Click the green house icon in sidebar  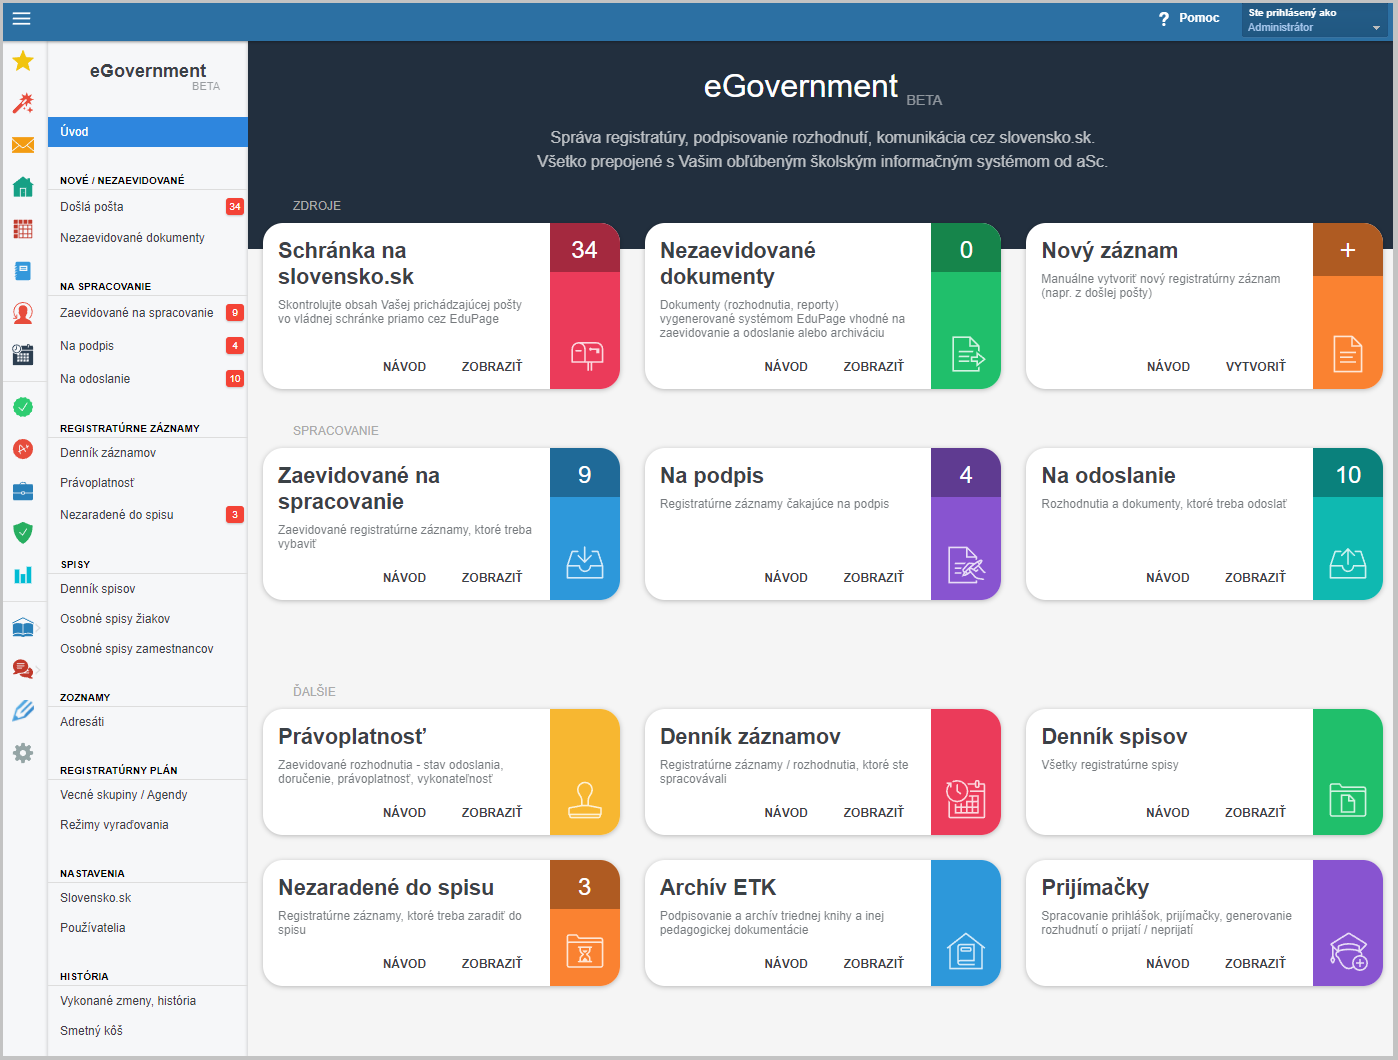[x=23, y=187]
